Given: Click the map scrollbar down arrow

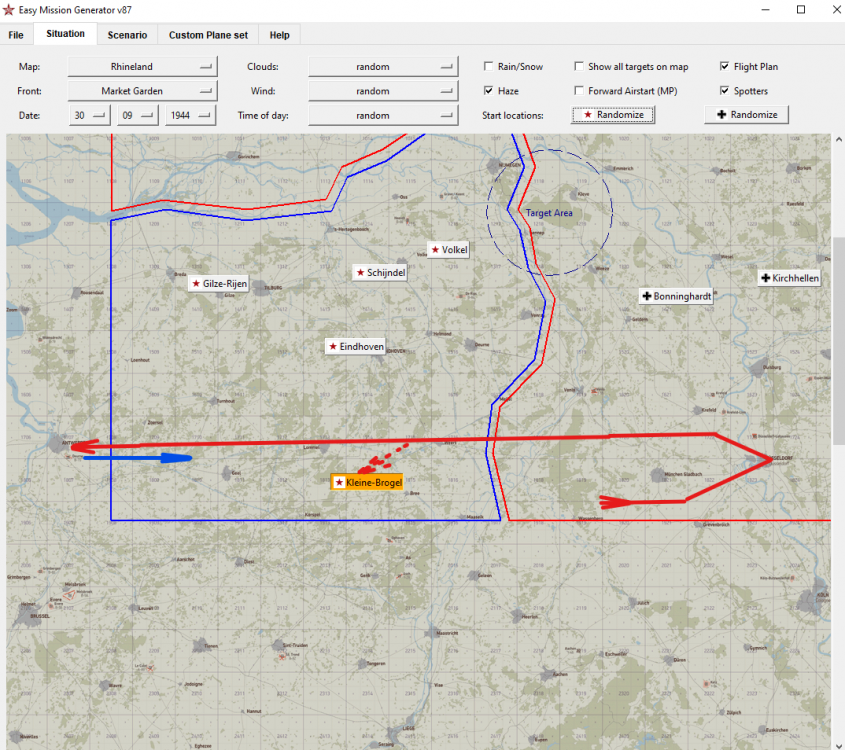Looking at the screenshot, I should coord(839,745).
